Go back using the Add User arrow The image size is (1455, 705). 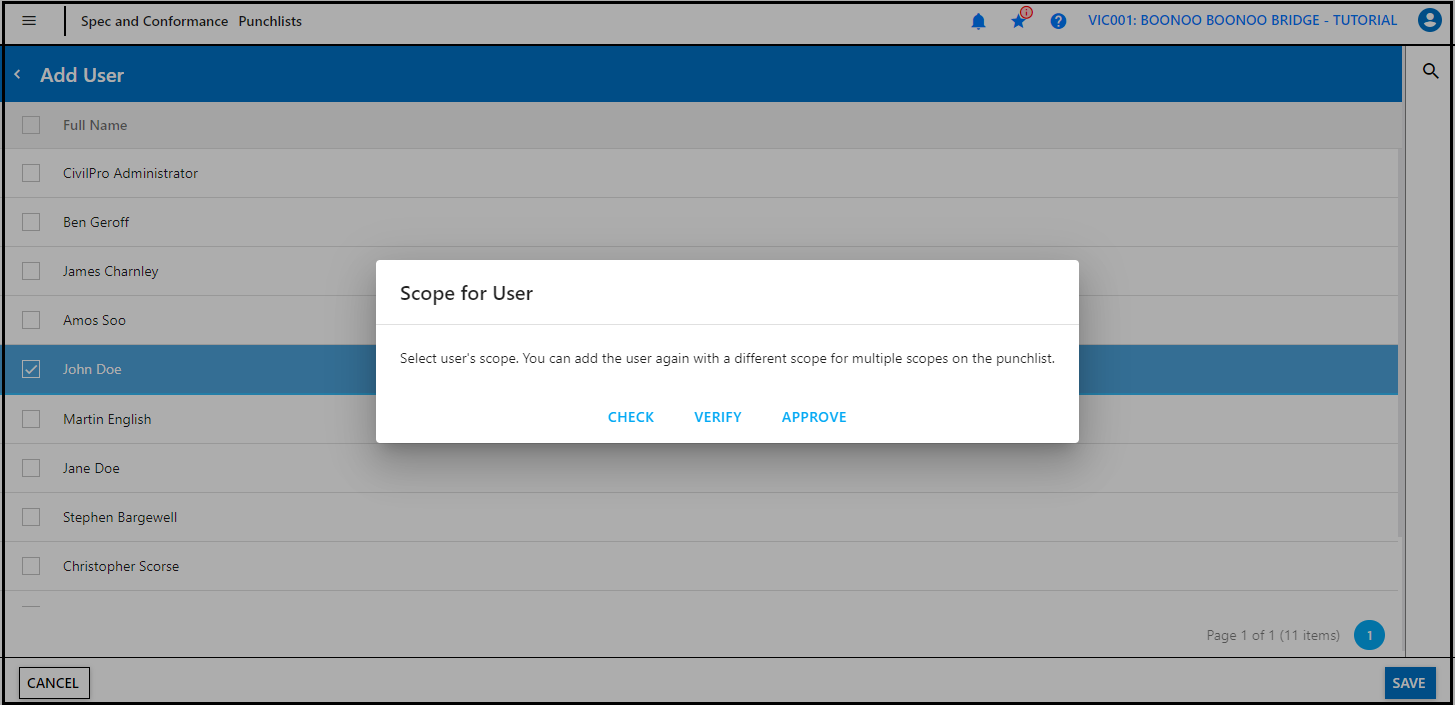[17, 75]
